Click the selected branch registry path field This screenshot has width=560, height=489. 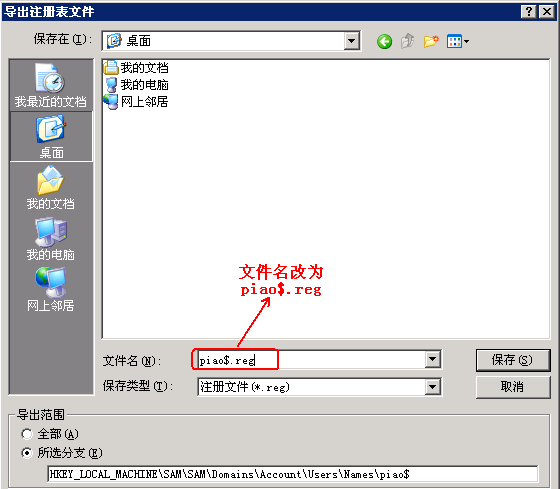pos(292,474)
